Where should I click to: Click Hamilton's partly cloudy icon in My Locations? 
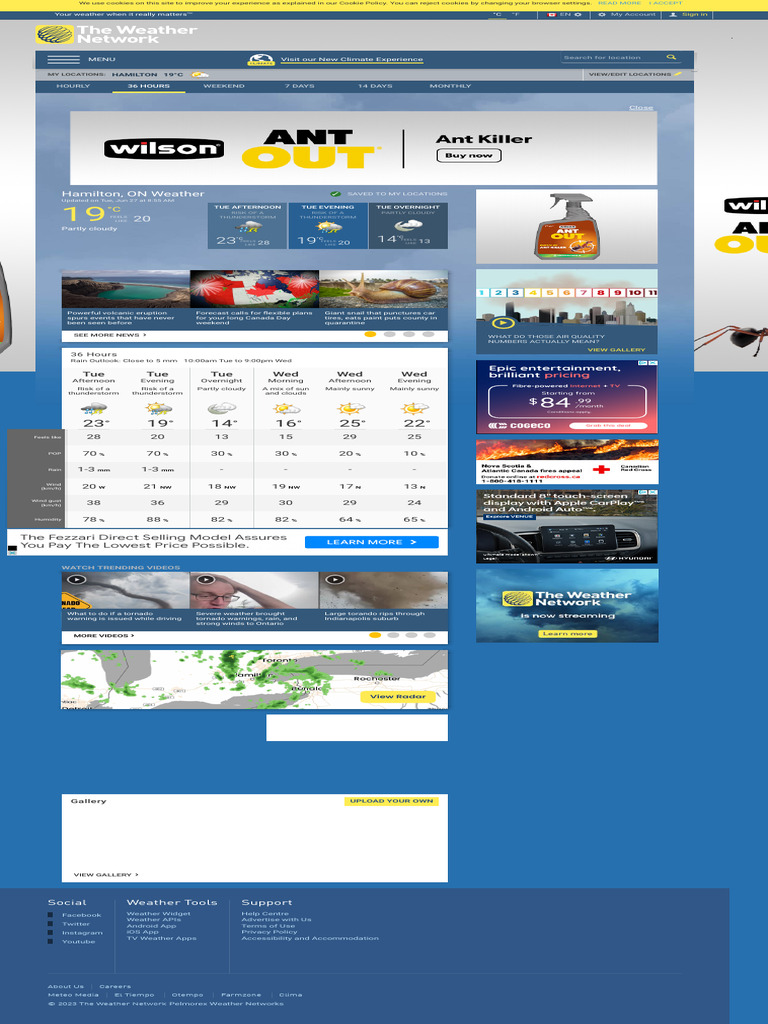[199, 74]
